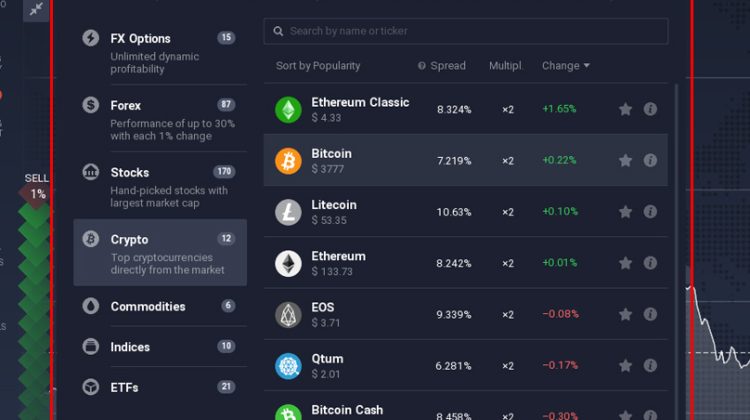The height and width of the screenshot is (420, 750).
Task: Click the Qtum coin icon
Action: click(288, 366)
